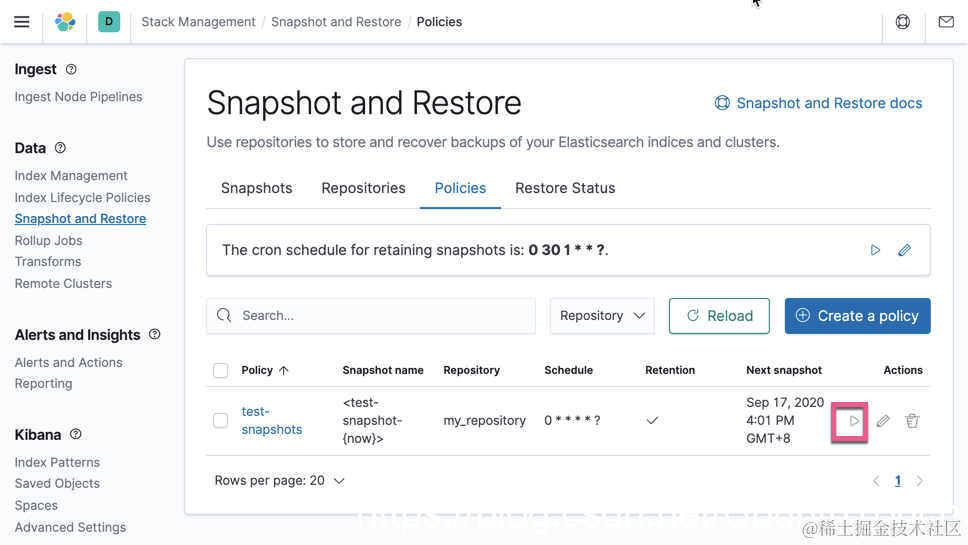The width and height of the screenshot is (968, 545).
Task: Open the Restore Status tab
Action: pyautogui.click(x=565, y=188)
